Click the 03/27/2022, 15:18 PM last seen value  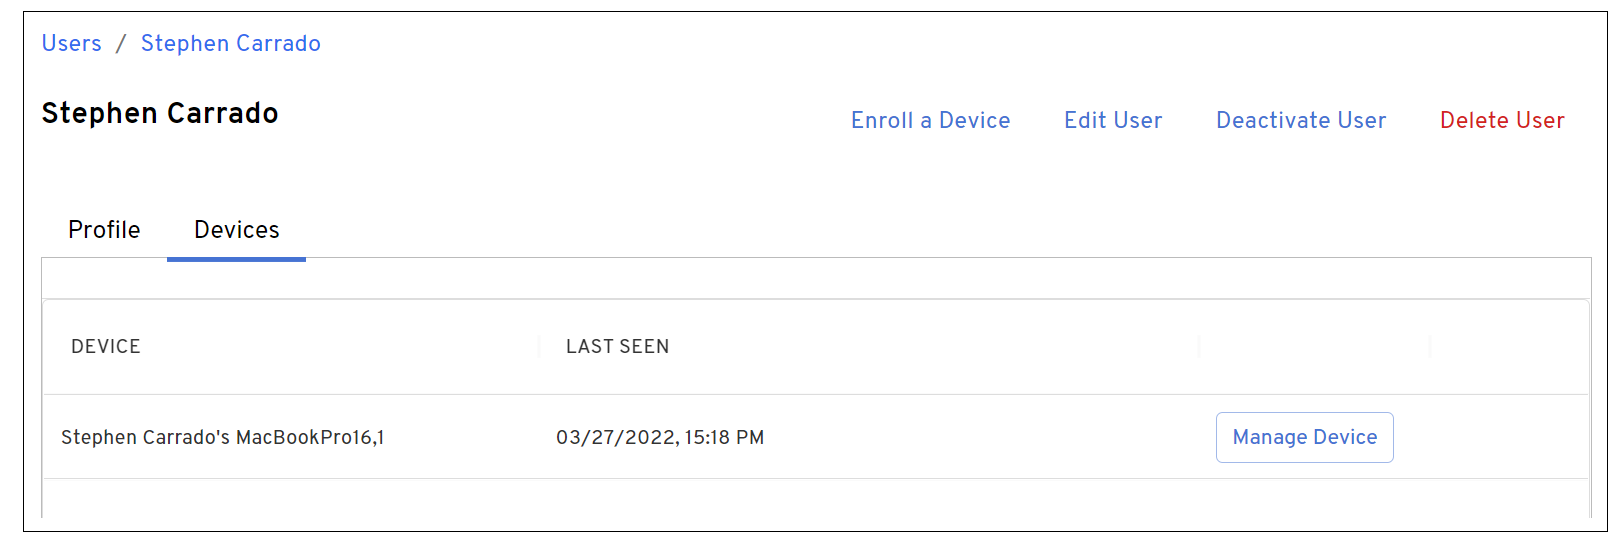660,438
